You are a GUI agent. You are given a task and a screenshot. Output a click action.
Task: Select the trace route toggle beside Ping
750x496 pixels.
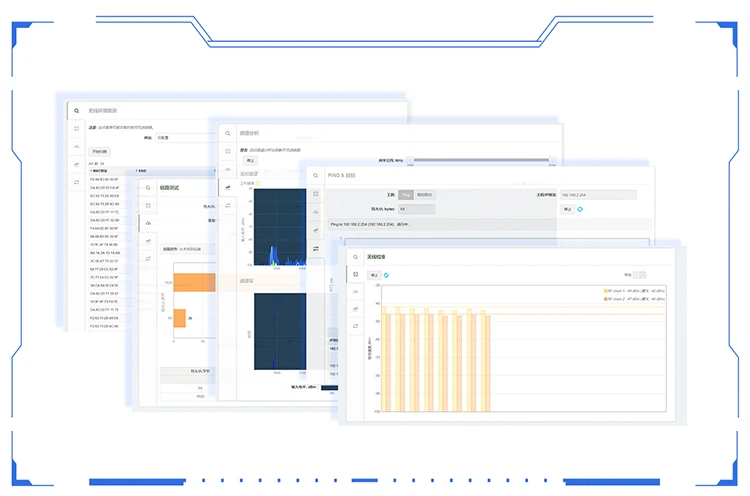click(424, 195)
